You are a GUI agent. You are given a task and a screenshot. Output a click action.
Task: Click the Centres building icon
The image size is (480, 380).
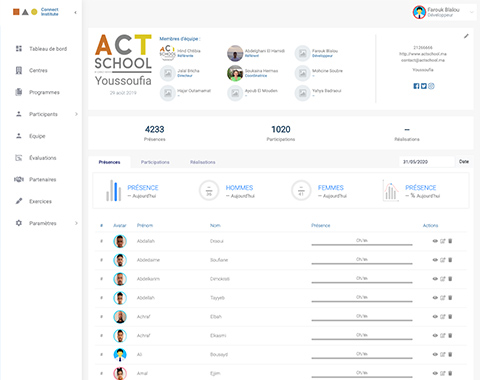click(19, 70)
